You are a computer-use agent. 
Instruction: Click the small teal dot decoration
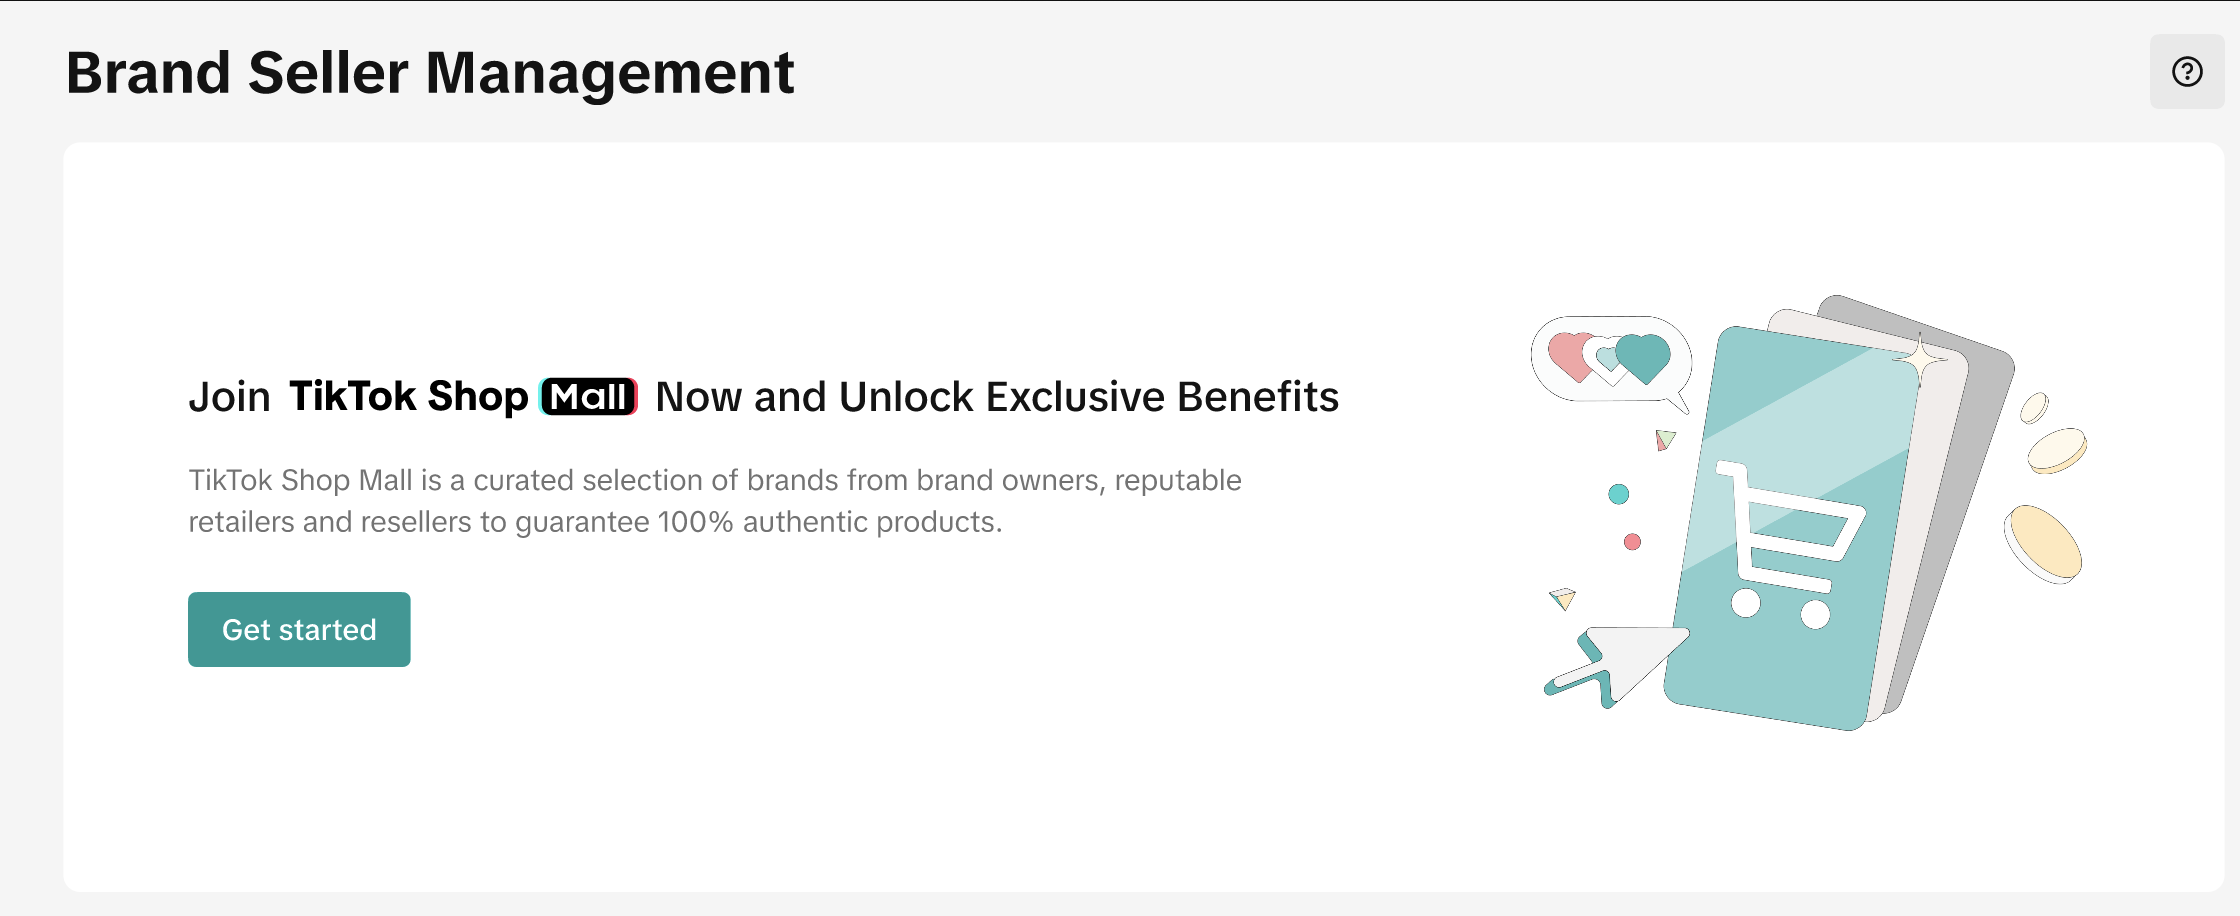click(x=1619, y=494)
